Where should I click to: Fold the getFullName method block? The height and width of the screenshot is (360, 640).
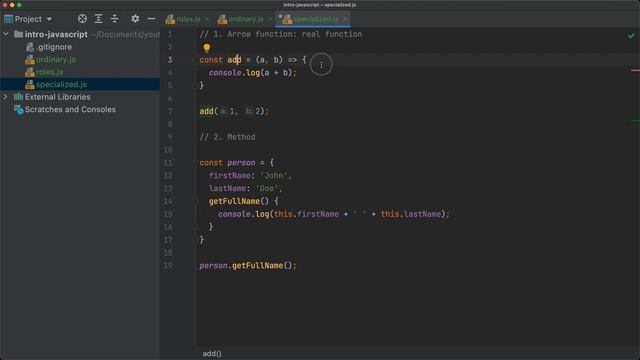click(x=196, y=201)
